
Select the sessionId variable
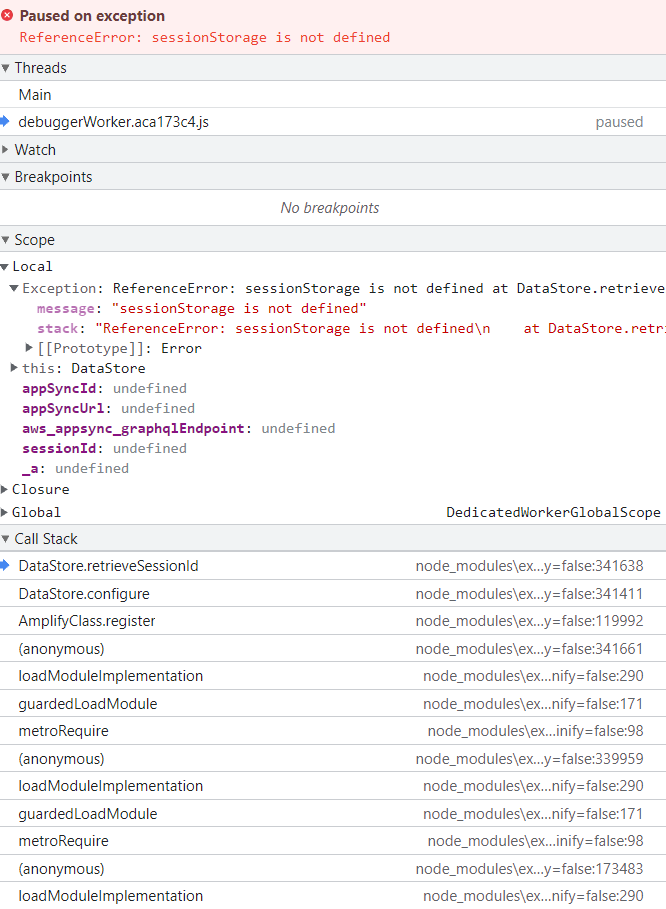(104, 448)
